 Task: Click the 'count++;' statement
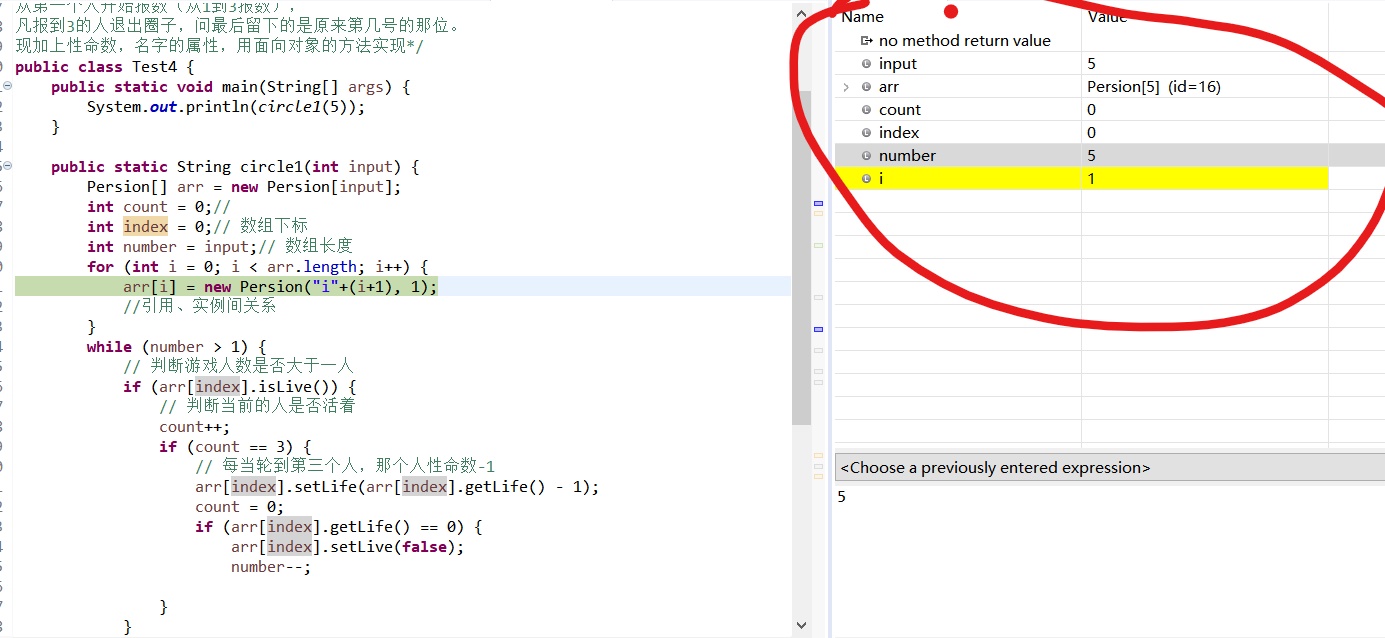click(194, 427)
